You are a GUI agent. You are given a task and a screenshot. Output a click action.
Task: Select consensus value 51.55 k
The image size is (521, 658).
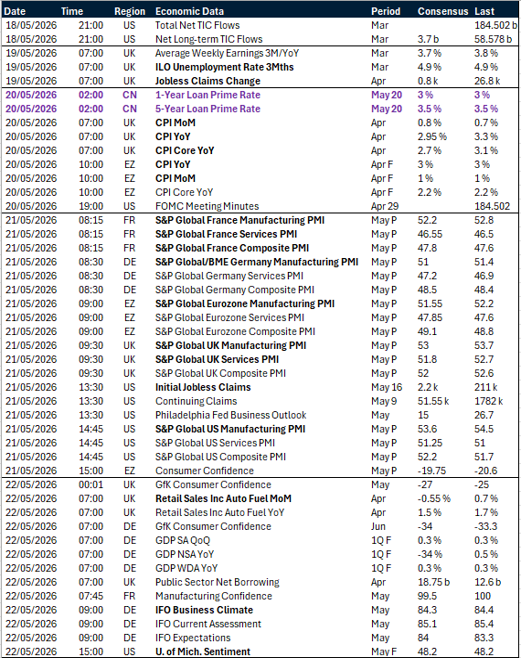tap(433, 401)
